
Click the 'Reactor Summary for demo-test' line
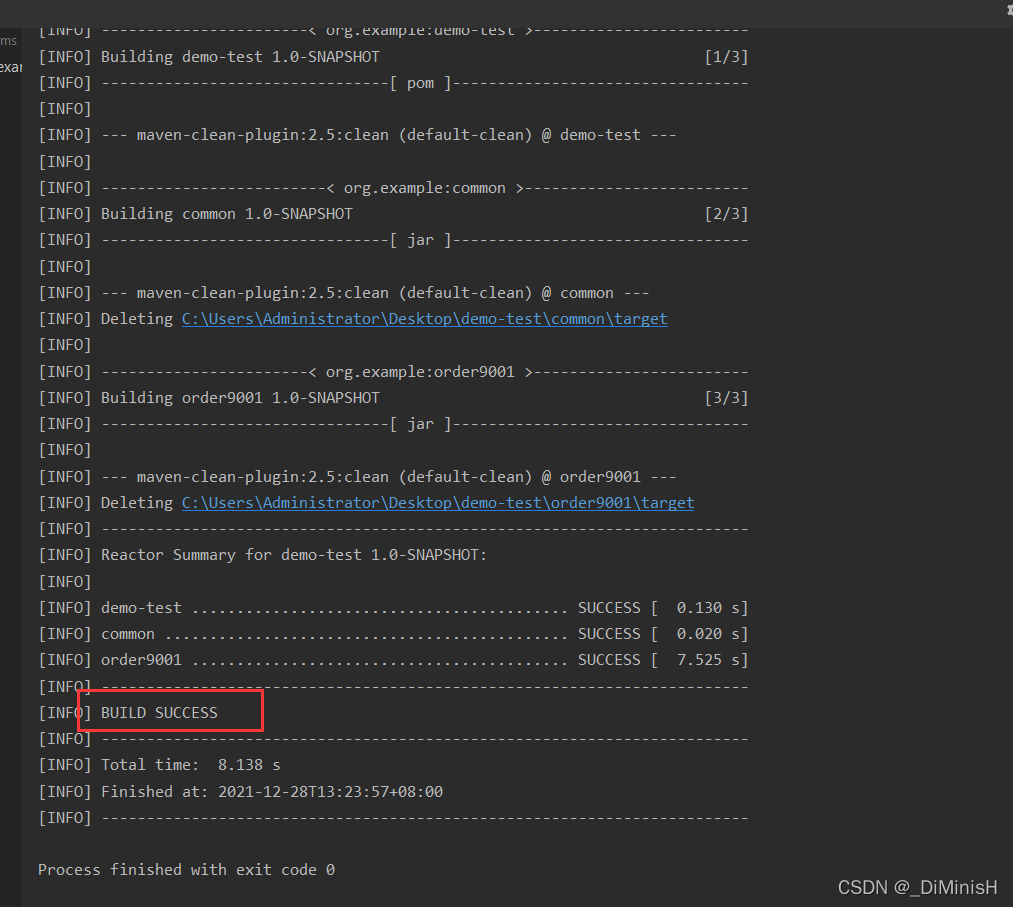tap(263, 555)
